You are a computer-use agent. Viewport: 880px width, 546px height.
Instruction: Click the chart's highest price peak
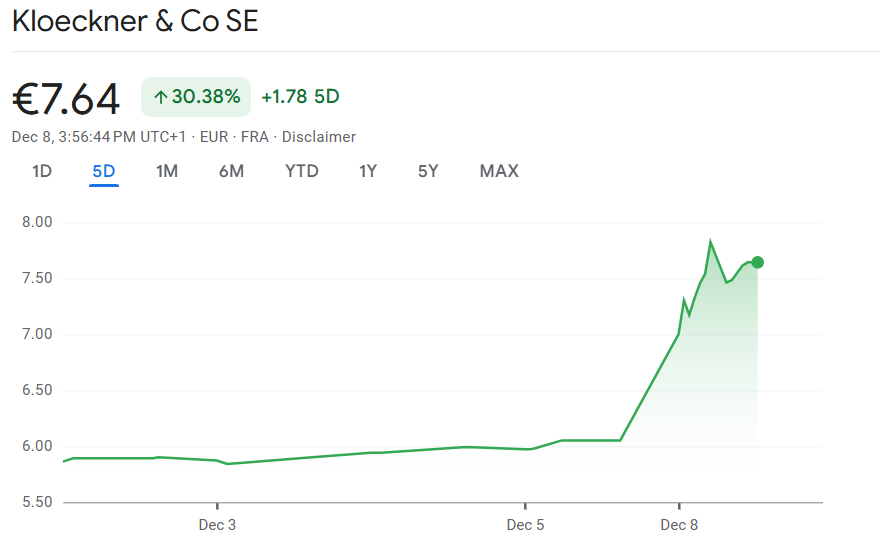point(710,242)
